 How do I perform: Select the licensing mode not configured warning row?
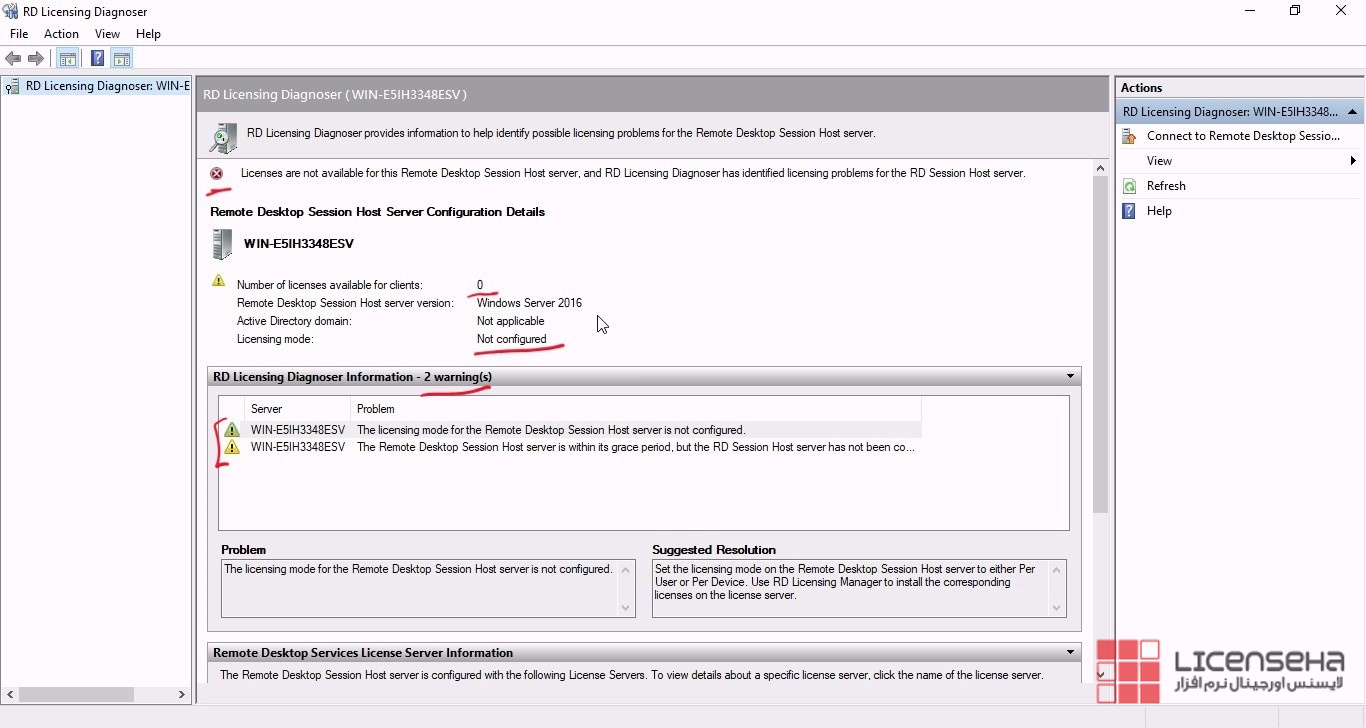click(550, 430)
